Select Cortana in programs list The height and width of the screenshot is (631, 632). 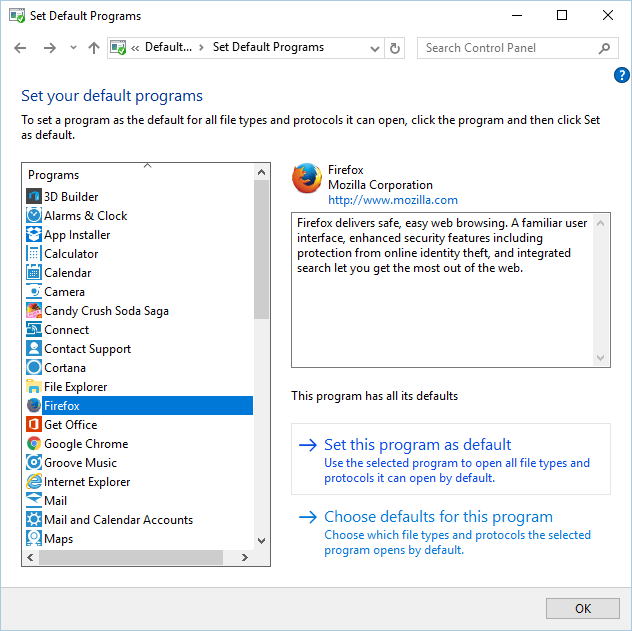65,367
